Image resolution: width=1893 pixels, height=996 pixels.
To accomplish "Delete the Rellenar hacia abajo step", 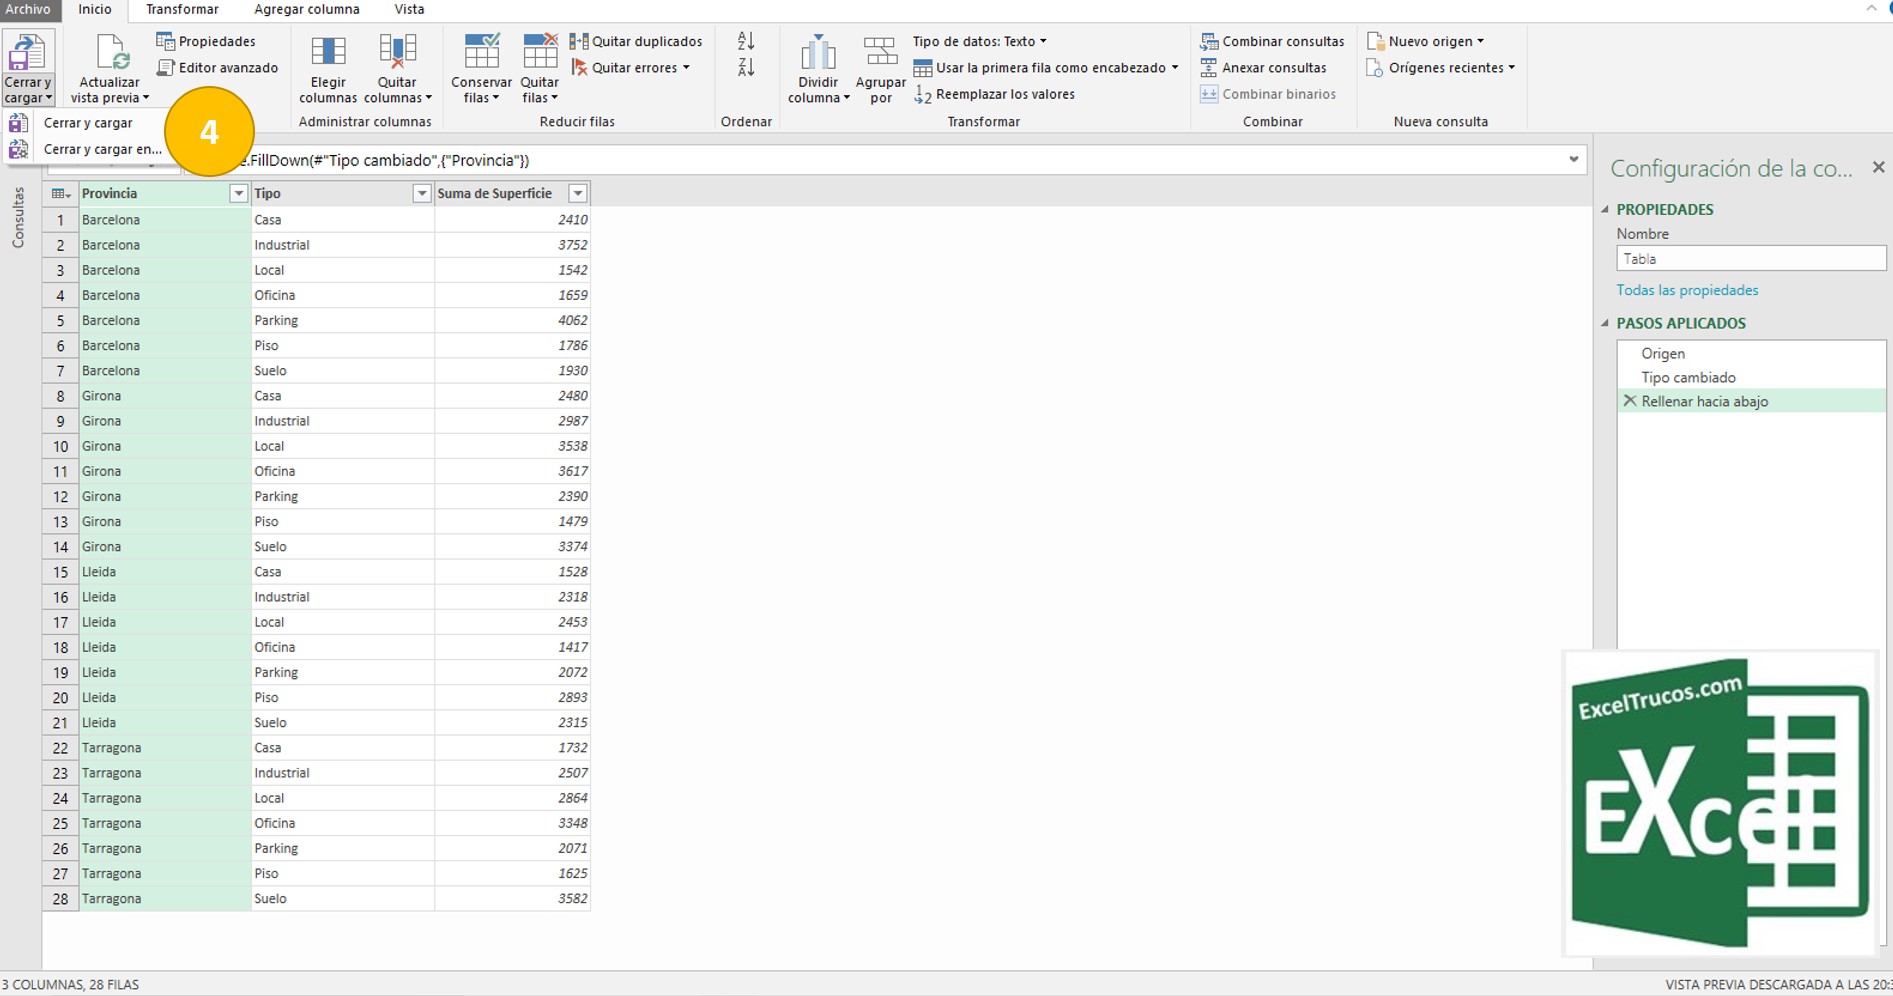I will 1633,401.
